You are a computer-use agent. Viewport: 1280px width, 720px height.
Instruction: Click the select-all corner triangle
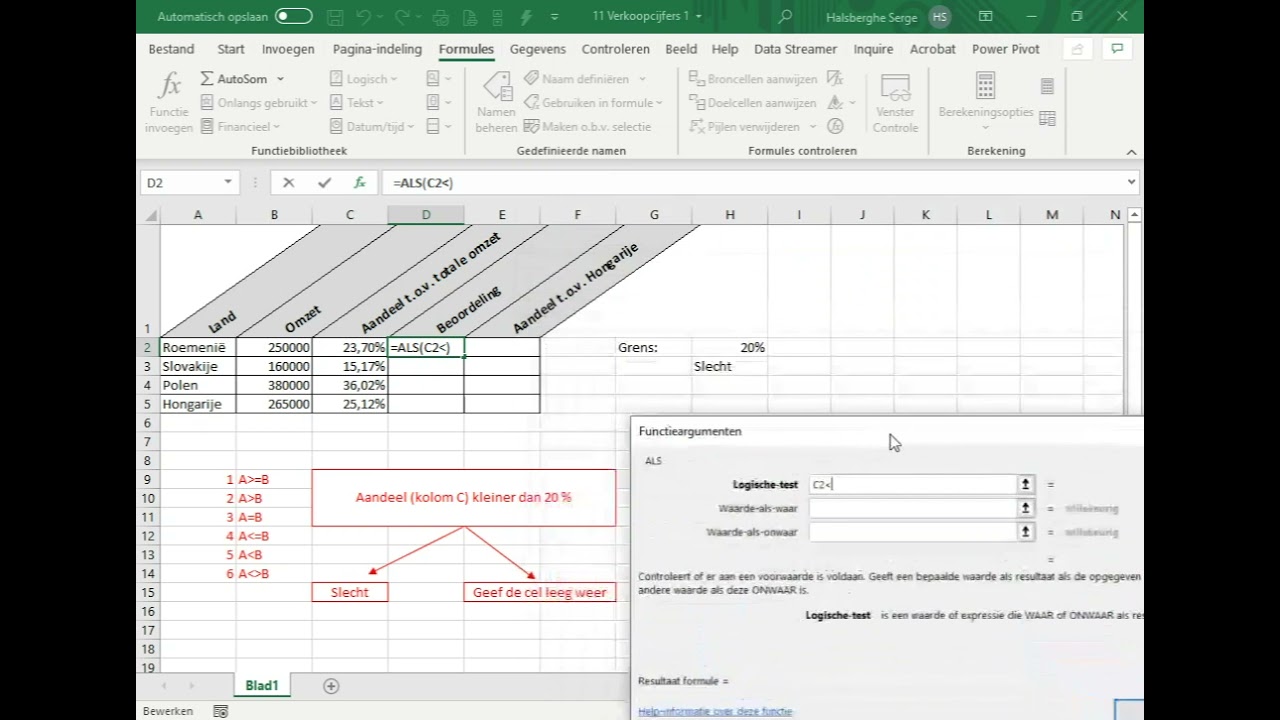point(149,215)
